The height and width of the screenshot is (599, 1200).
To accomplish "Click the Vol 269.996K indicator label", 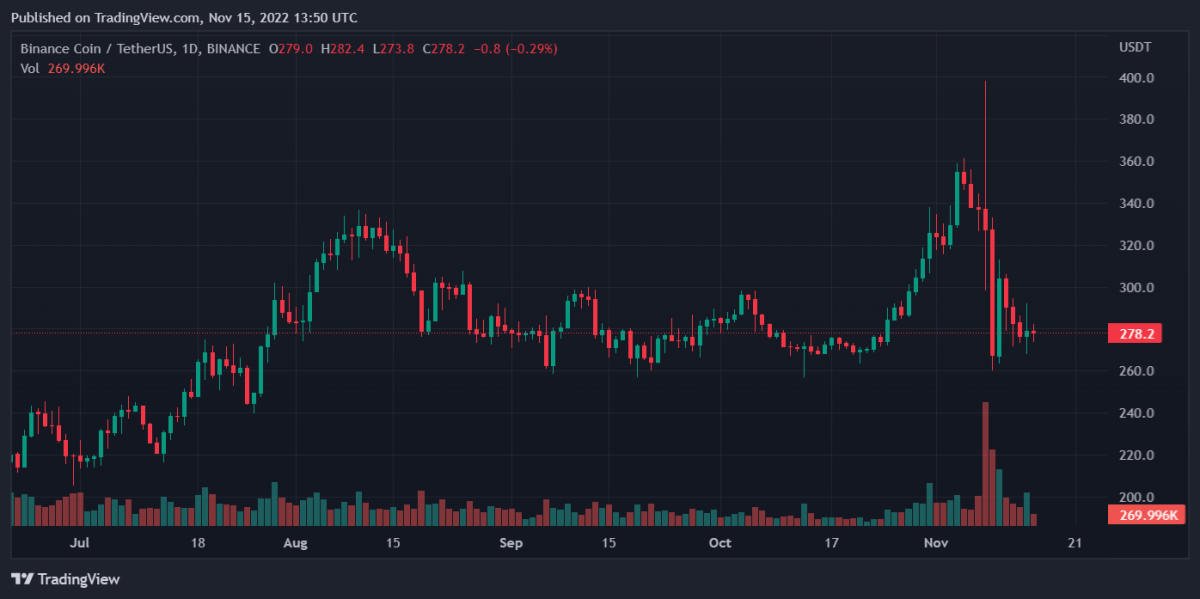I will tap(64, 67).
